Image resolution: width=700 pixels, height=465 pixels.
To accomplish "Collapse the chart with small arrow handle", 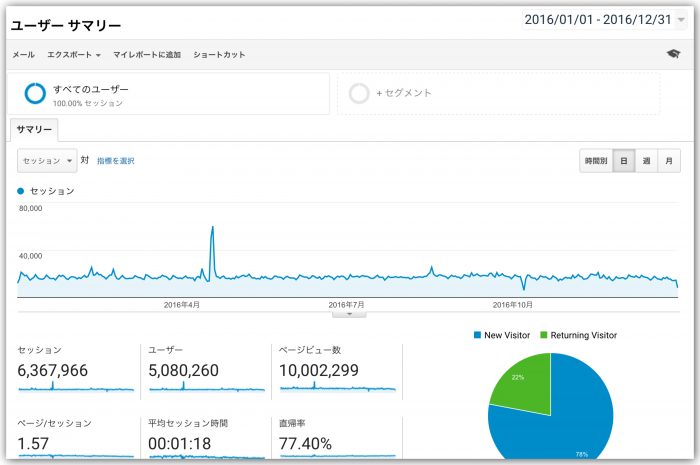I will pyautogui.click(x=349, y=314).
